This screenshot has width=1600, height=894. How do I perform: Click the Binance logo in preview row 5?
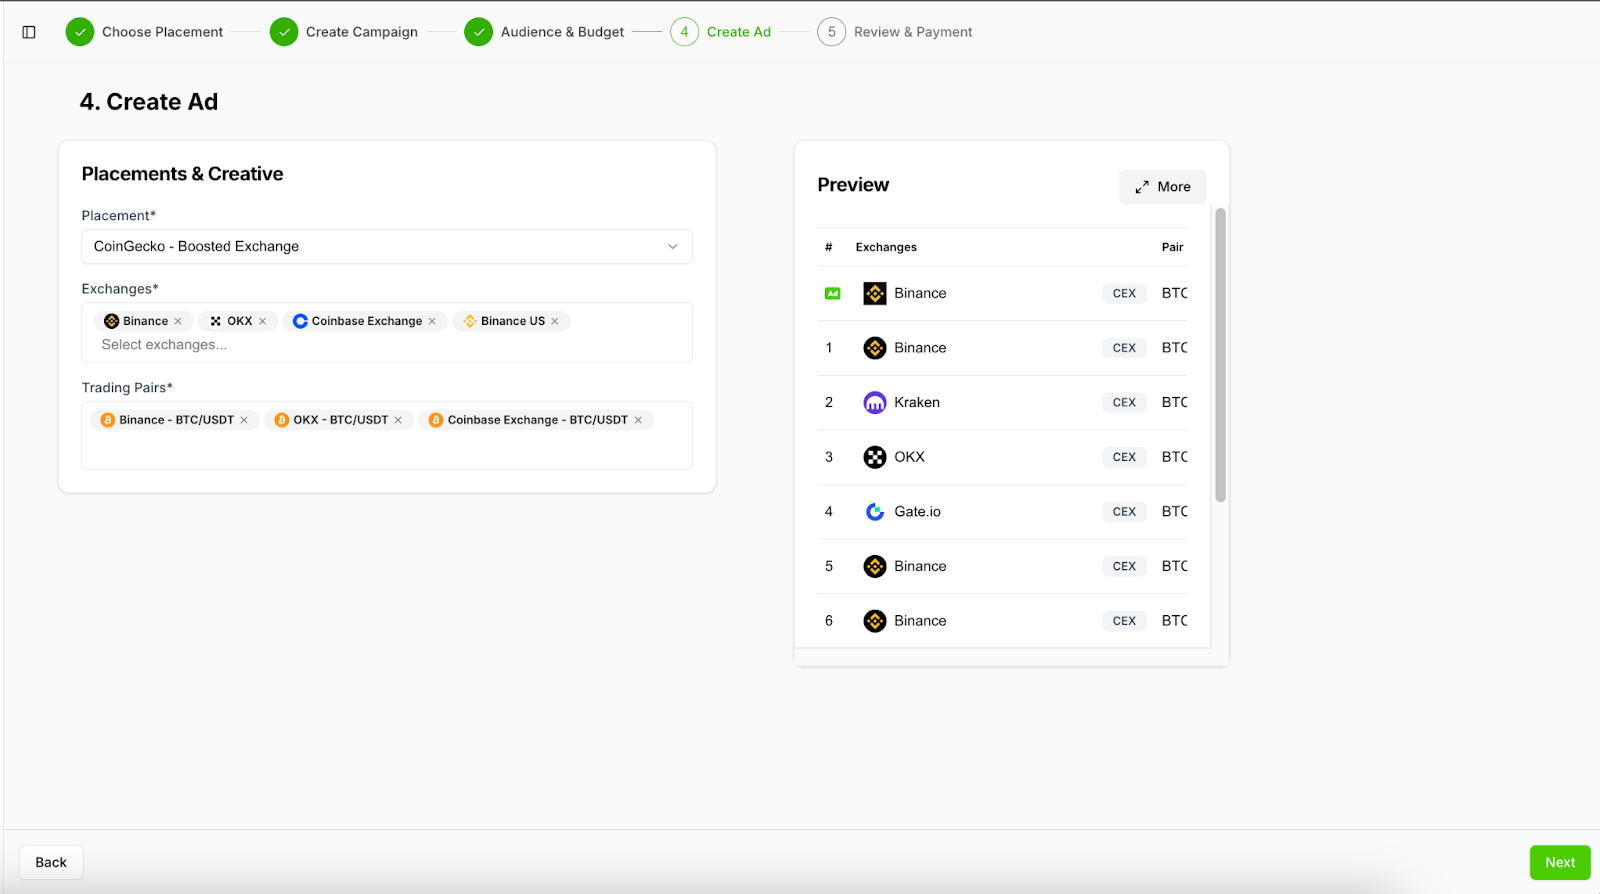(875, 566)
